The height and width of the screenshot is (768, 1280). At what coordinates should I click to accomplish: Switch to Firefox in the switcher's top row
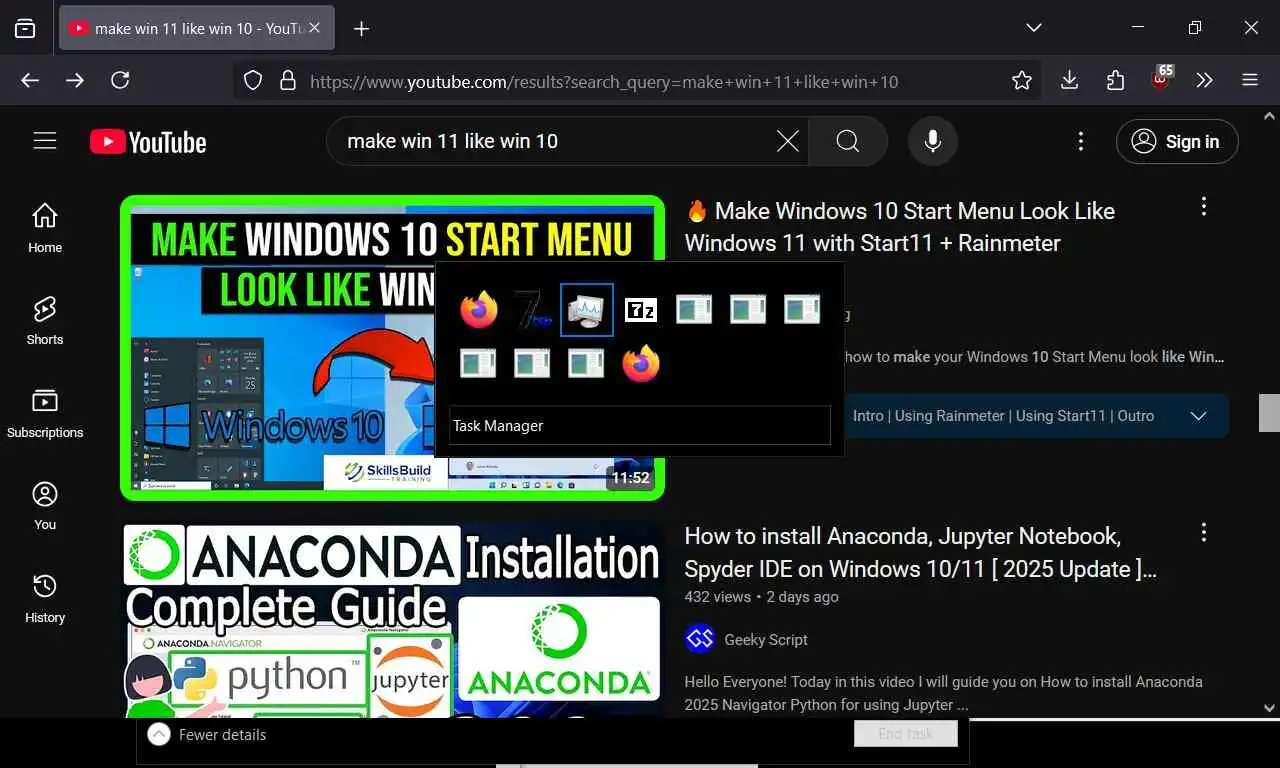[479, 310]
